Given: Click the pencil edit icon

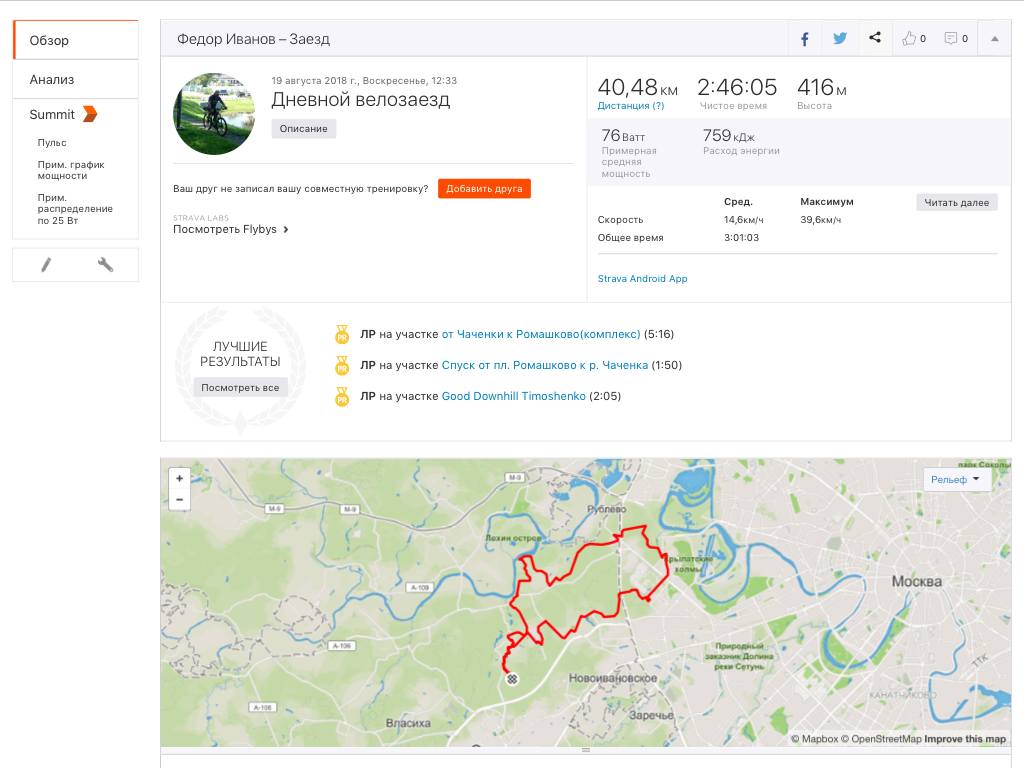Looking at the screenshot, I should point(46,265).
